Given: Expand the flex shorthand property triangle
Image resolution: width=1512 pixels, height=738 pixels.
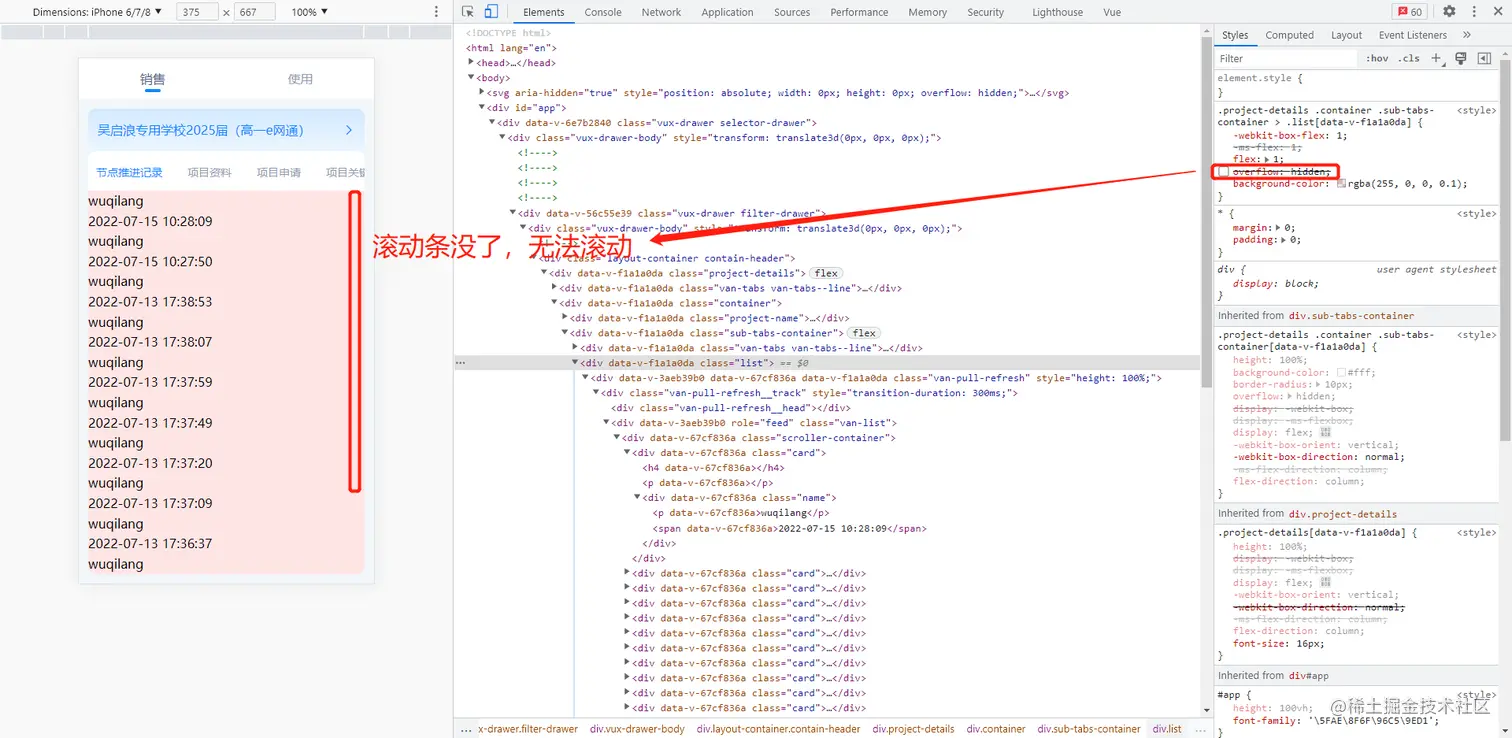Looking at the screenshot, I should pos(1267,160).
